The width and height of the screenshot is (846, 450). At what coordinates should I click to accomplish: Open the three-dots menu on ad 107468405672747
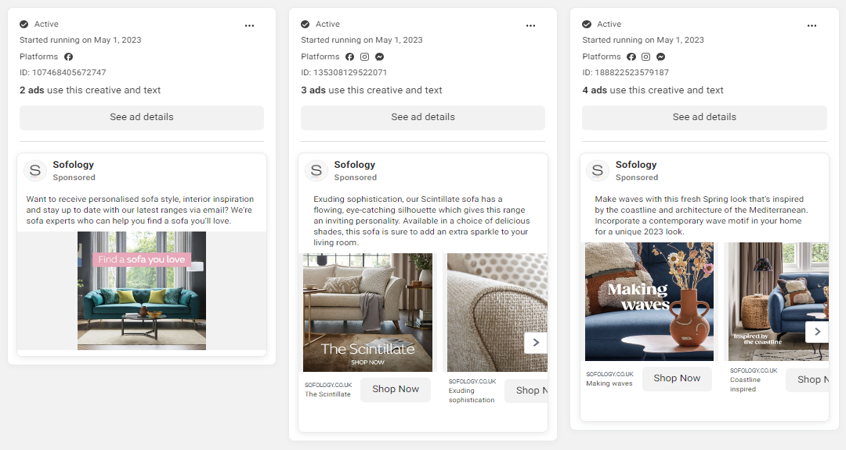[x=249, y=25]
